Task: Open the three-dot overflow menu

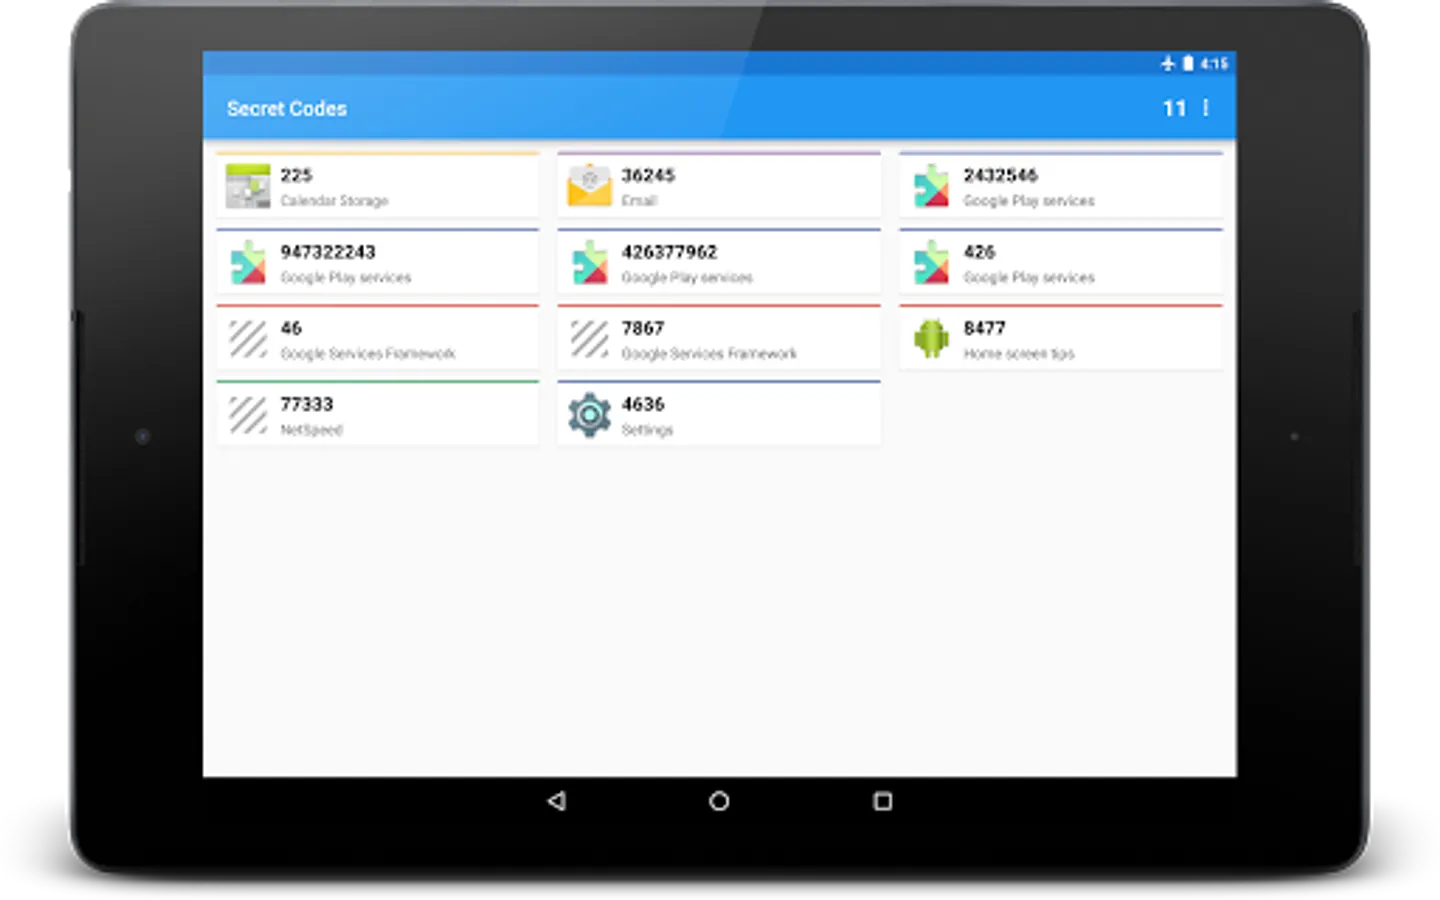Action: coord(1206,108)
